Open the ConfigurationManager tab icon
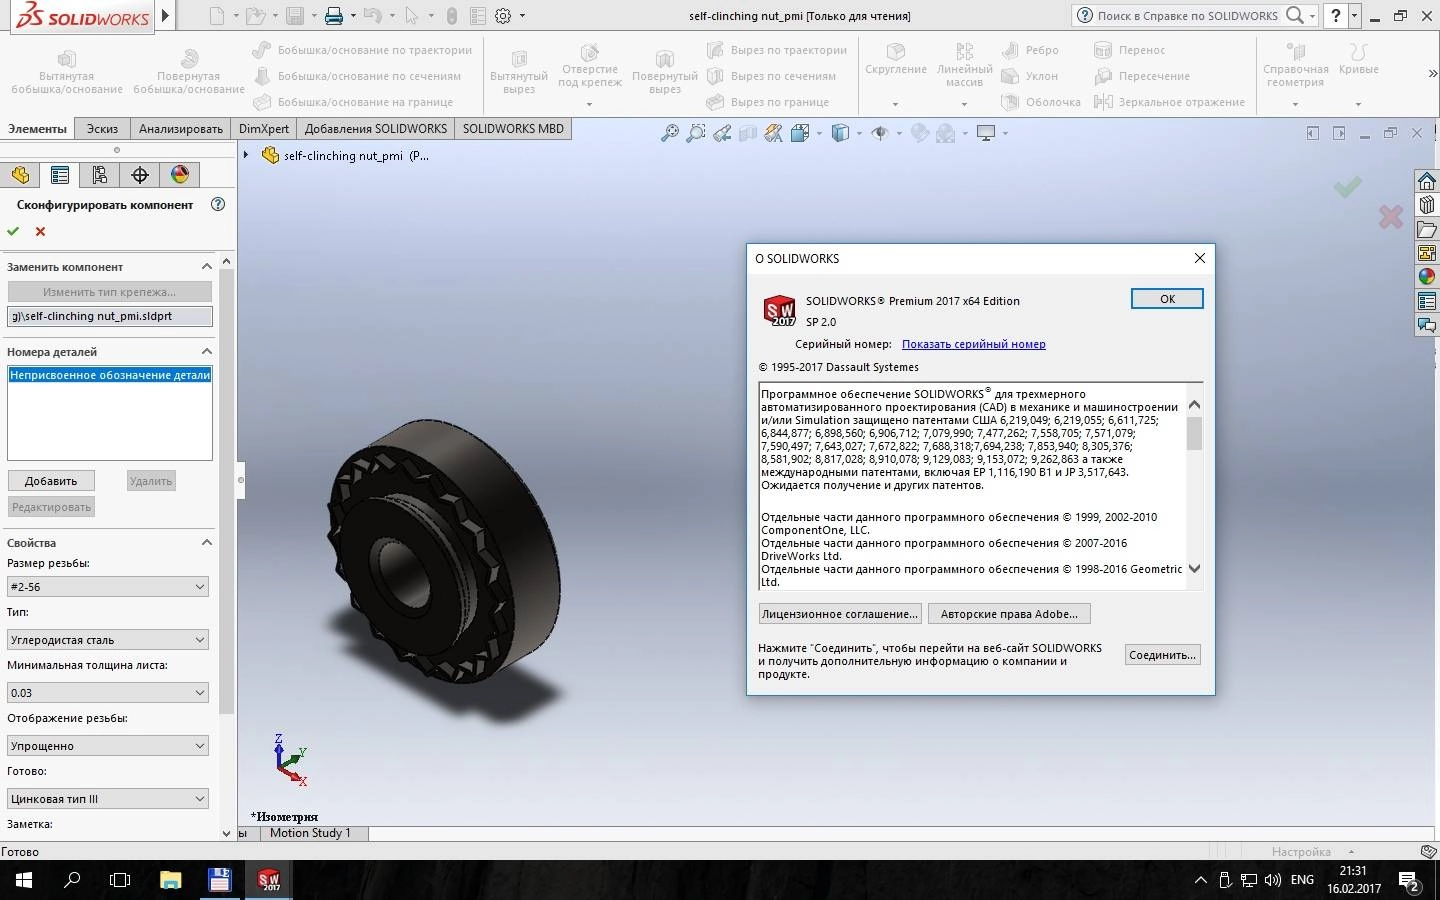Viewport: 1440px width, 900px height. (100, 175)
